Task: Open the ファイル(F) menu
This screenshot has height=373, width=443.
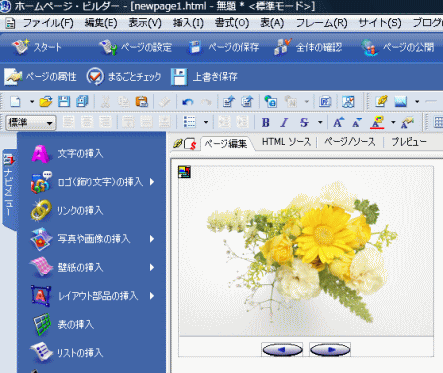Action: 48,23
